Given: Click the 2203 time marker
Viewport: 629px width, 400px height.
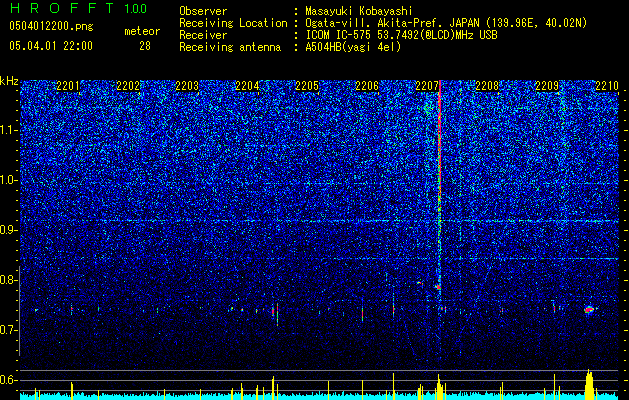Looking at the screenshot, I should [x=187, y=86].
